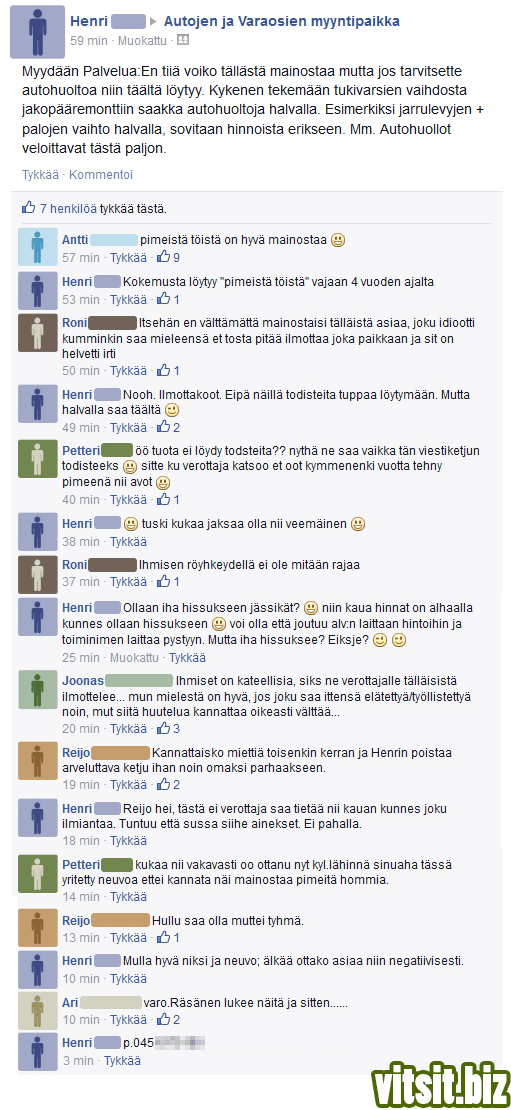Open Joonas's green profile avatar
511x1110 pixels.
point(38,690)
